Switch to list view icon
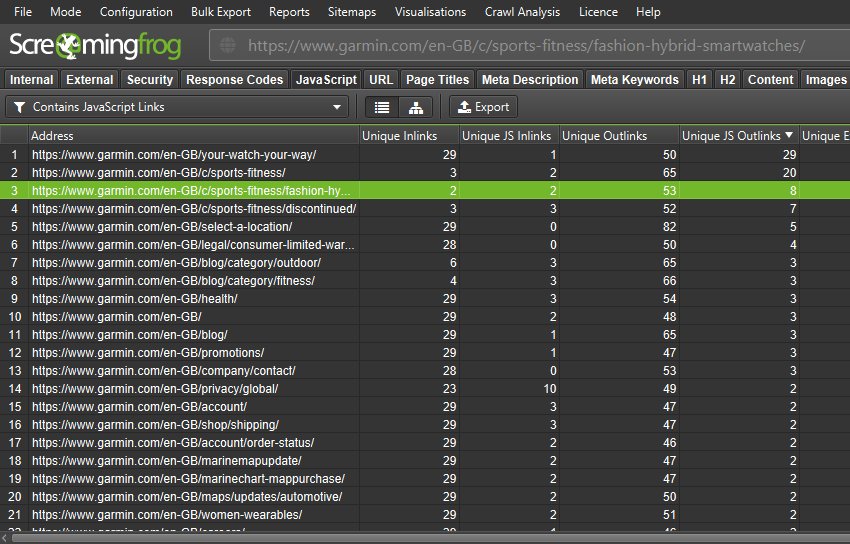The image size is (850, 544). point(381,107)
